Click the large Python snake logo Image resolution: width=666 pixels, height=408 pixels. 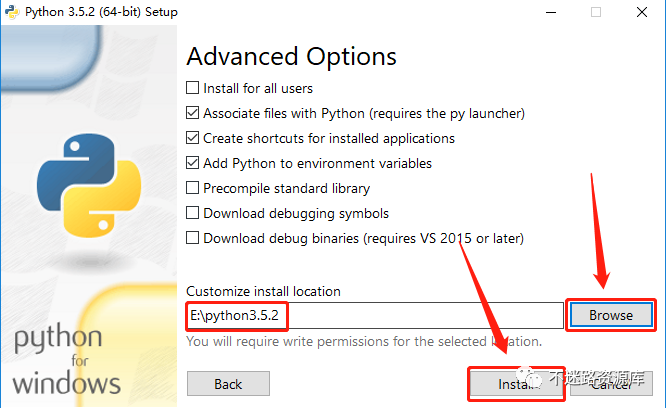(x=89, y=186)
